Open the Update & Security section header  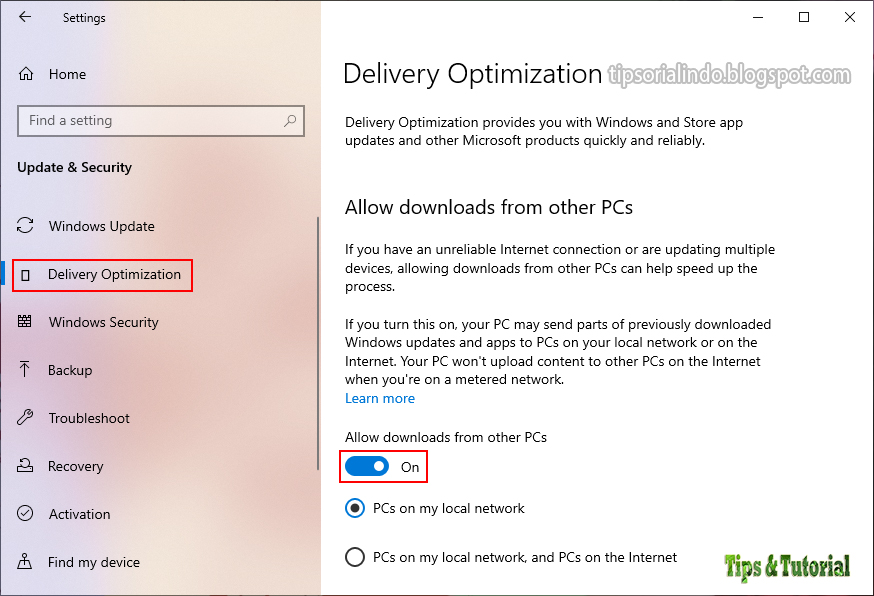click(x=74, y=167)
